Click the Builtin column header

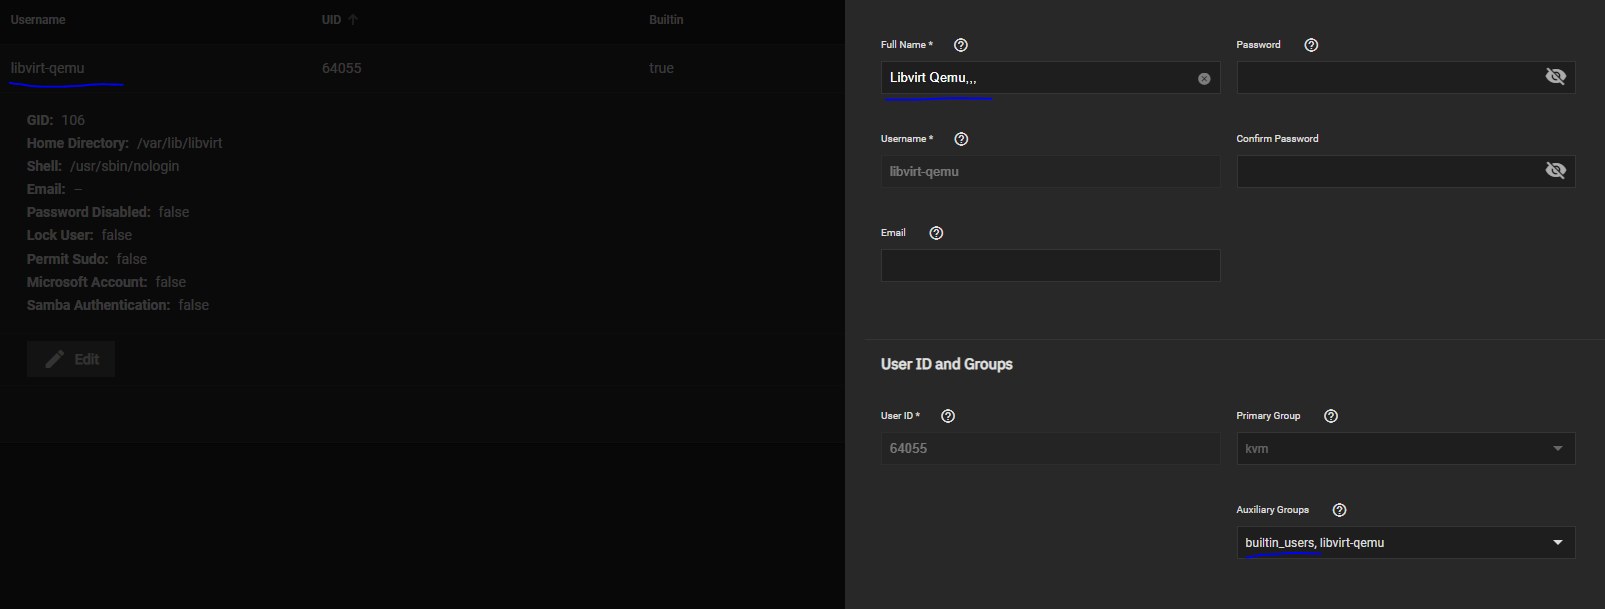pos(666,20)
